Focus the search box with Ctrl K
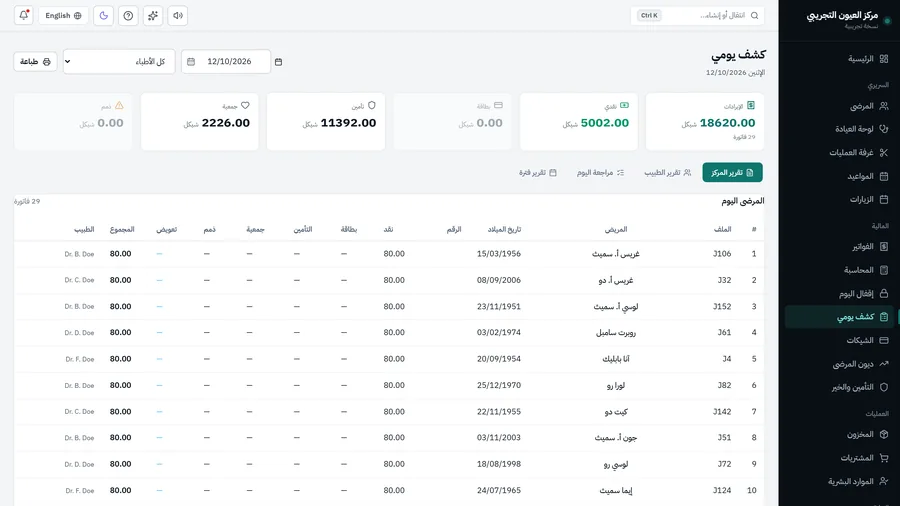The height and width of the screenshot is (506, 900). pyautogui.click(x=697, y=15)
